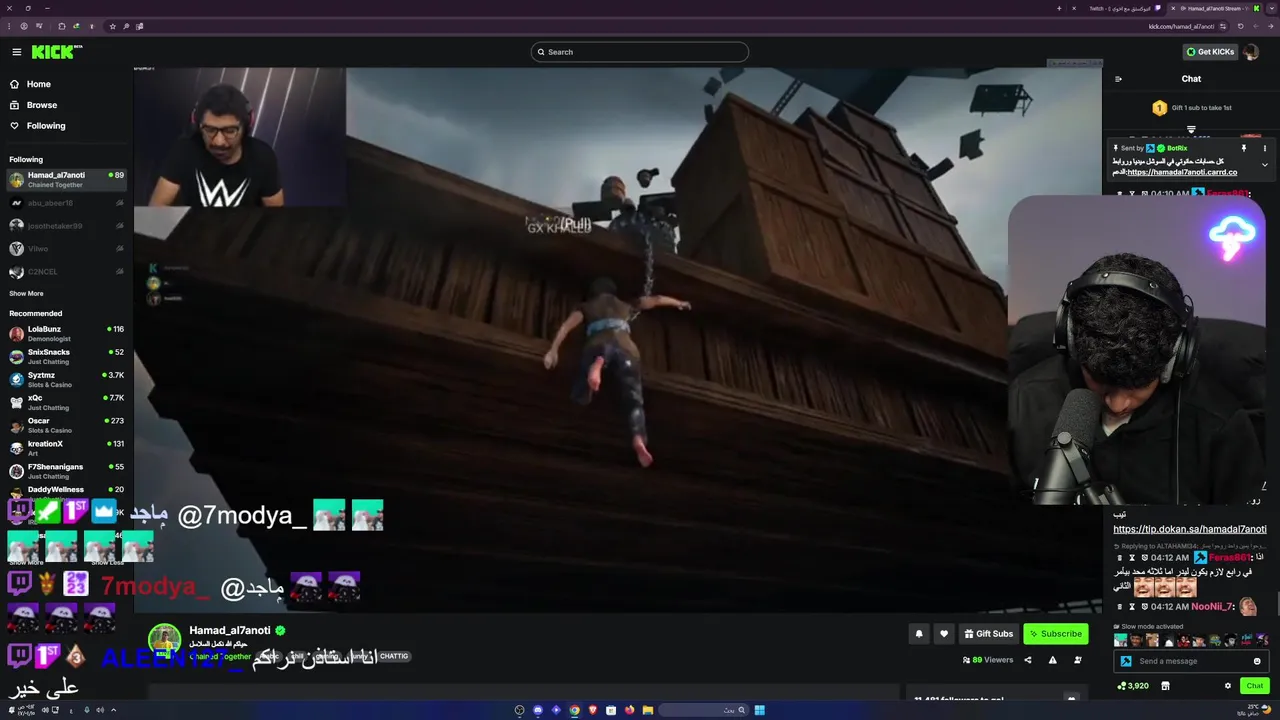1280x720 pixels.
Task: Click the streamer Hamad_al7anoti avatar
Action: pyautogui.click(x=165, y=640)
